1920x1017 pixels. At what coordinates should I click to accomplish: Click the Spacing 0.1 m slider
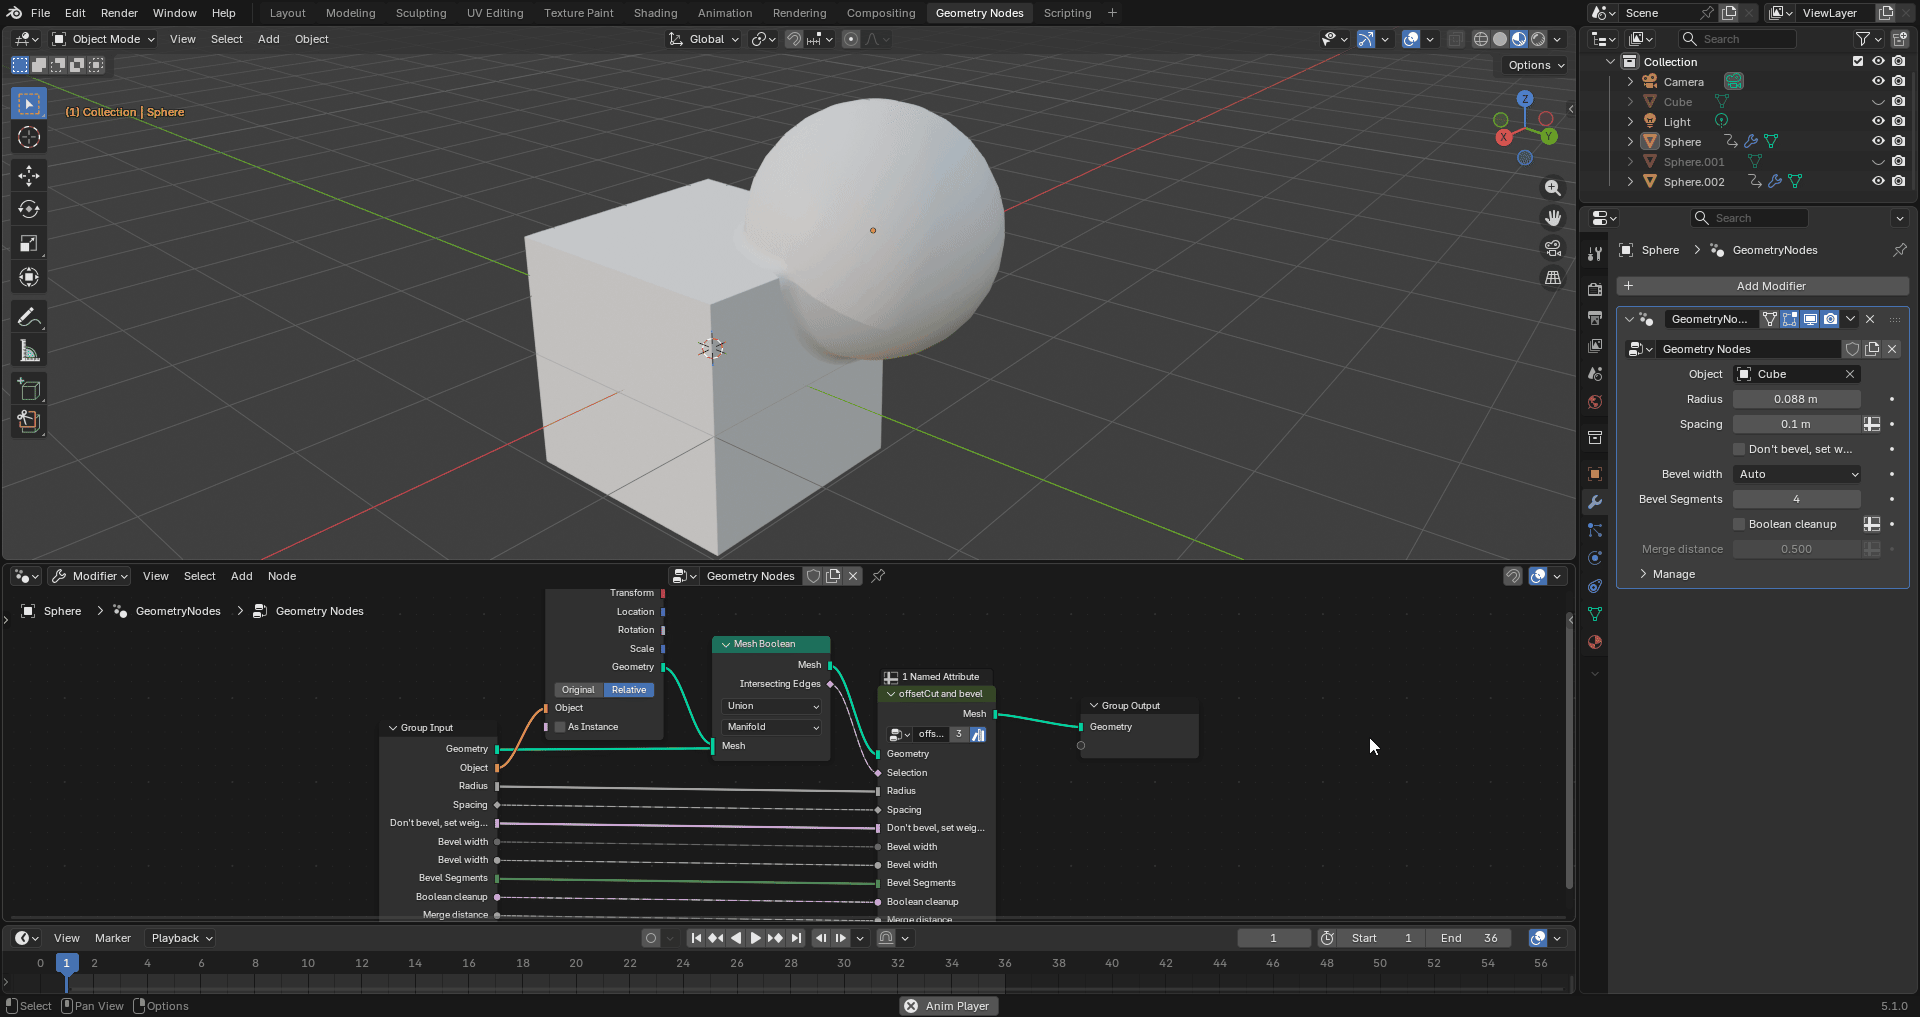point(1797,424)
